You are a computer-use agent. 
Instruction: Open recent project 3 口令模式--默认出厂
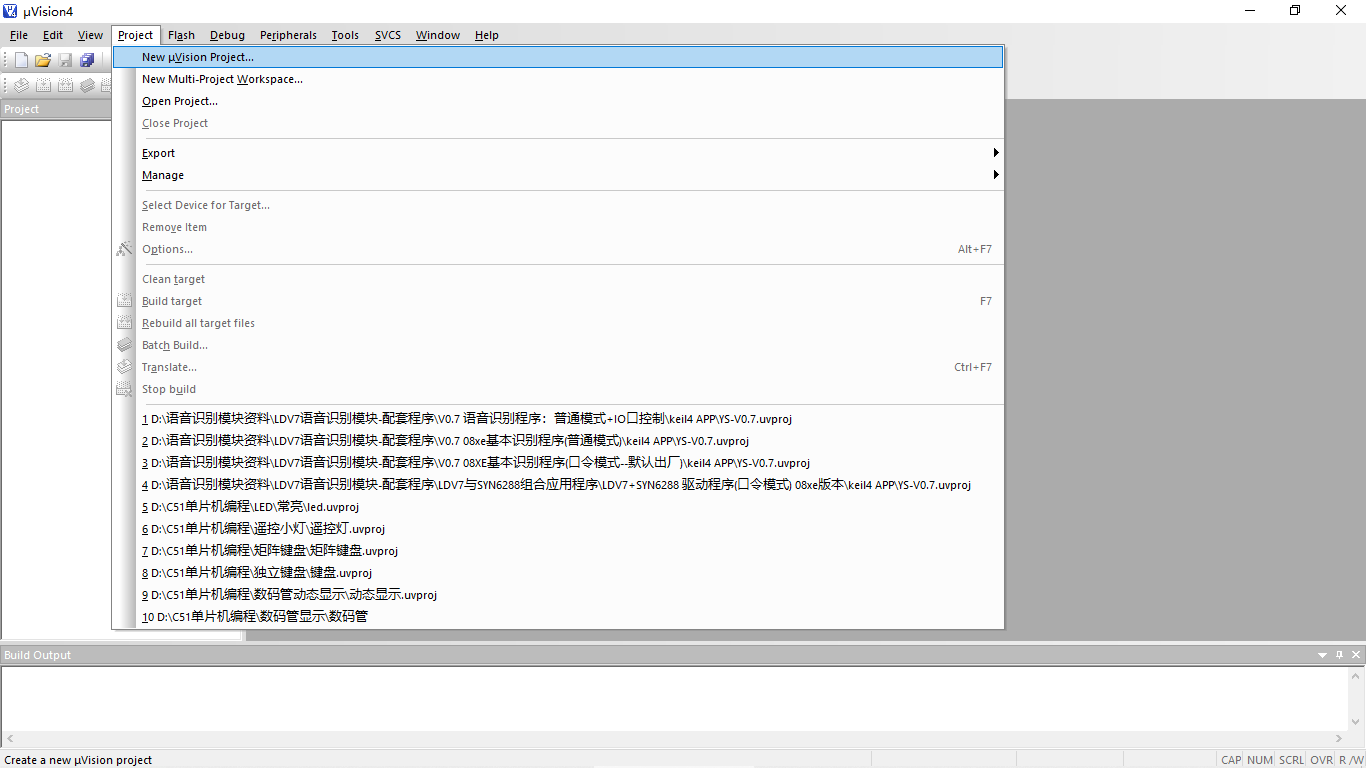point(558,463)
